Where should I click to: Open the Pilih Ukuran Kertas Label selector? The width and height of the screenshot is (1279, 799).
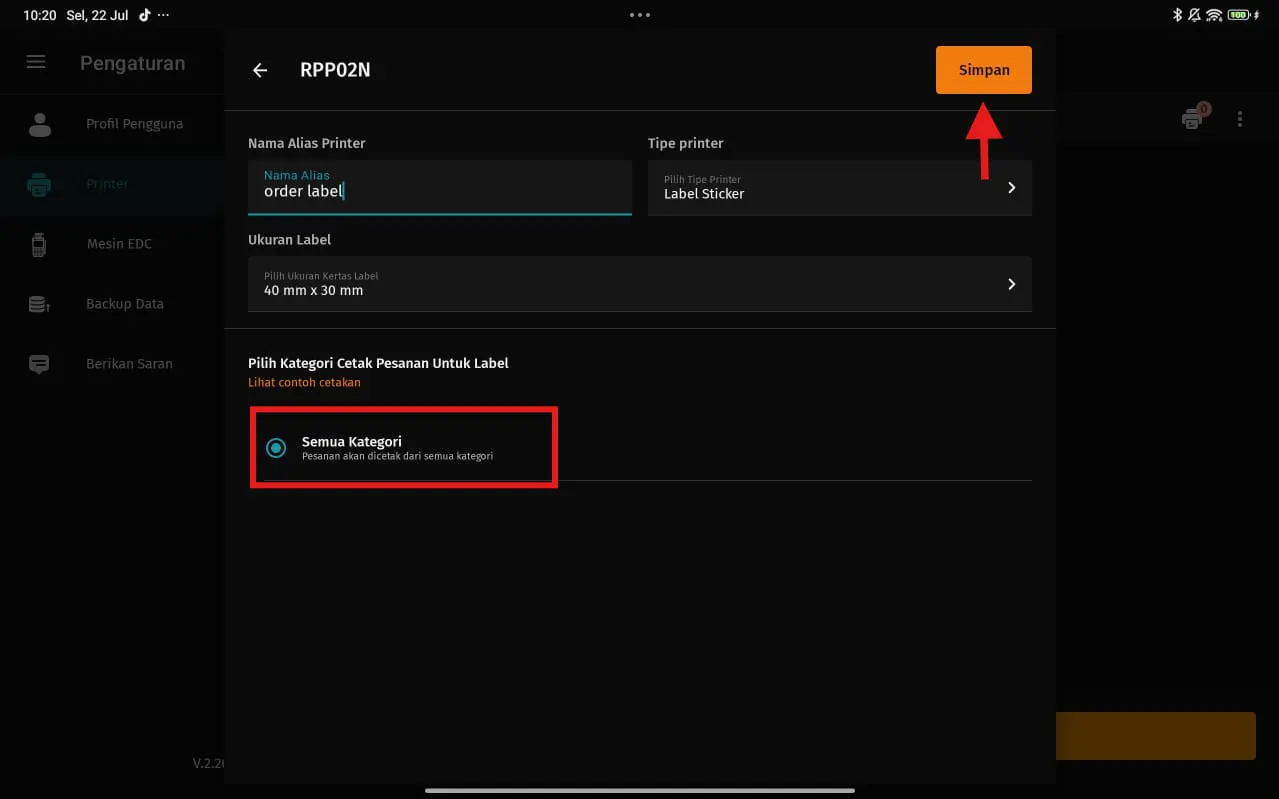(x=639, y=284)
